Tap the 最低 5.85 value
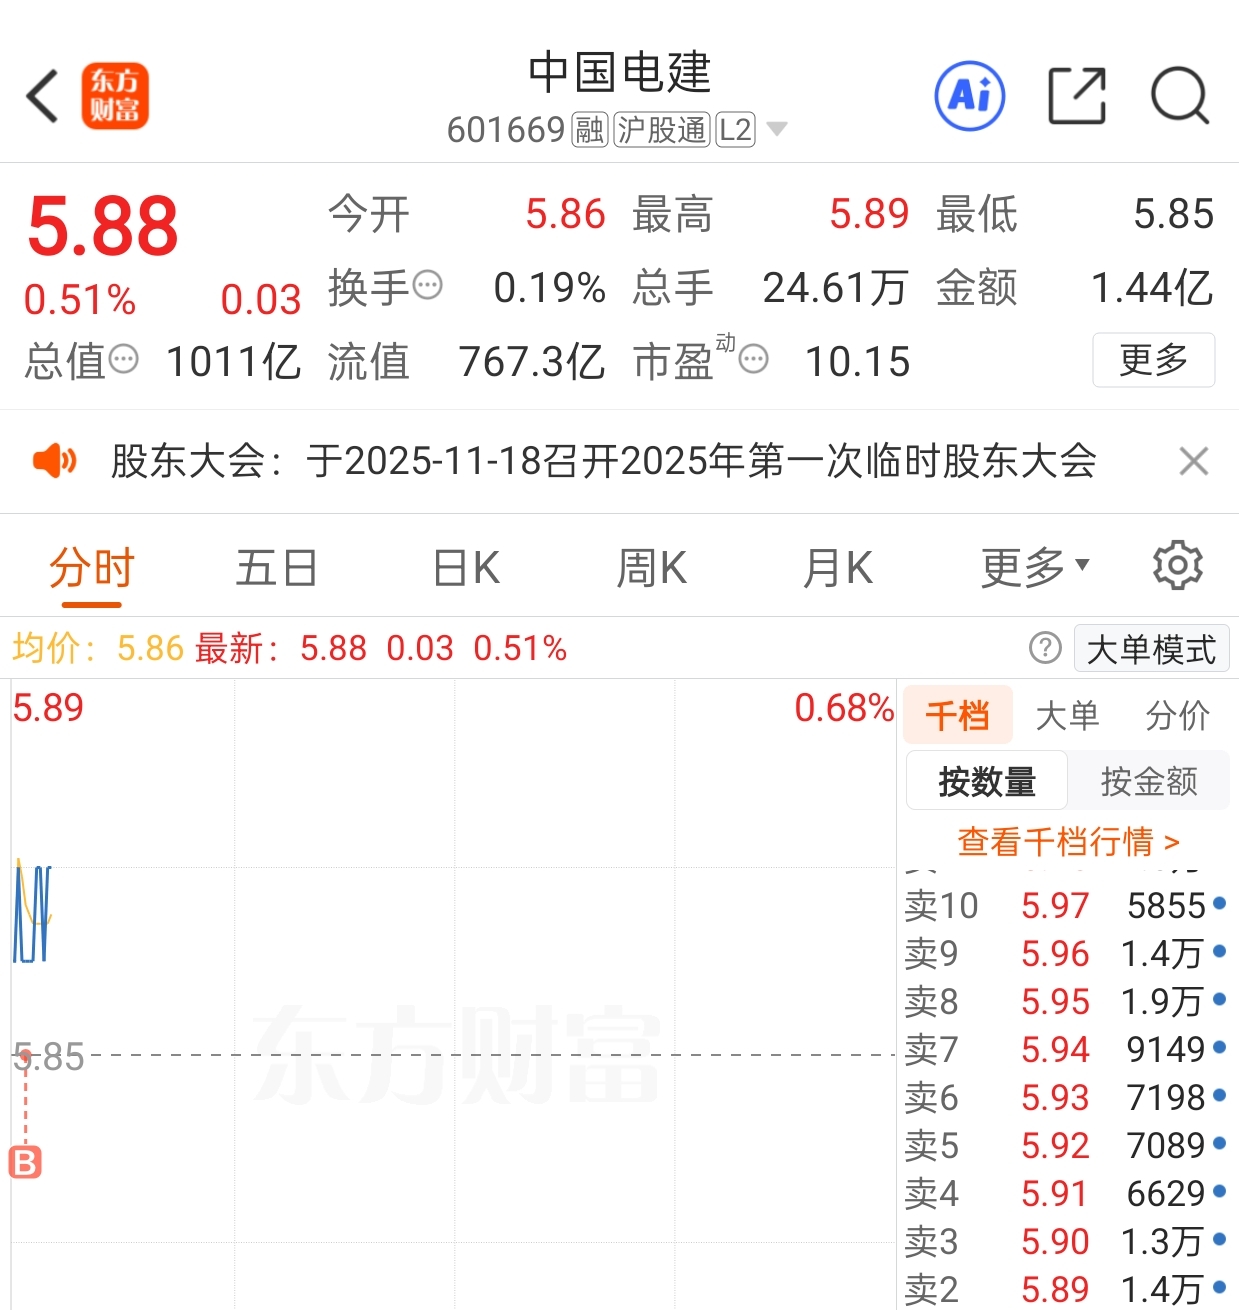The width and height of the screenshot is (1239, 1310). pyautogui.click(x=1174, y=214)
